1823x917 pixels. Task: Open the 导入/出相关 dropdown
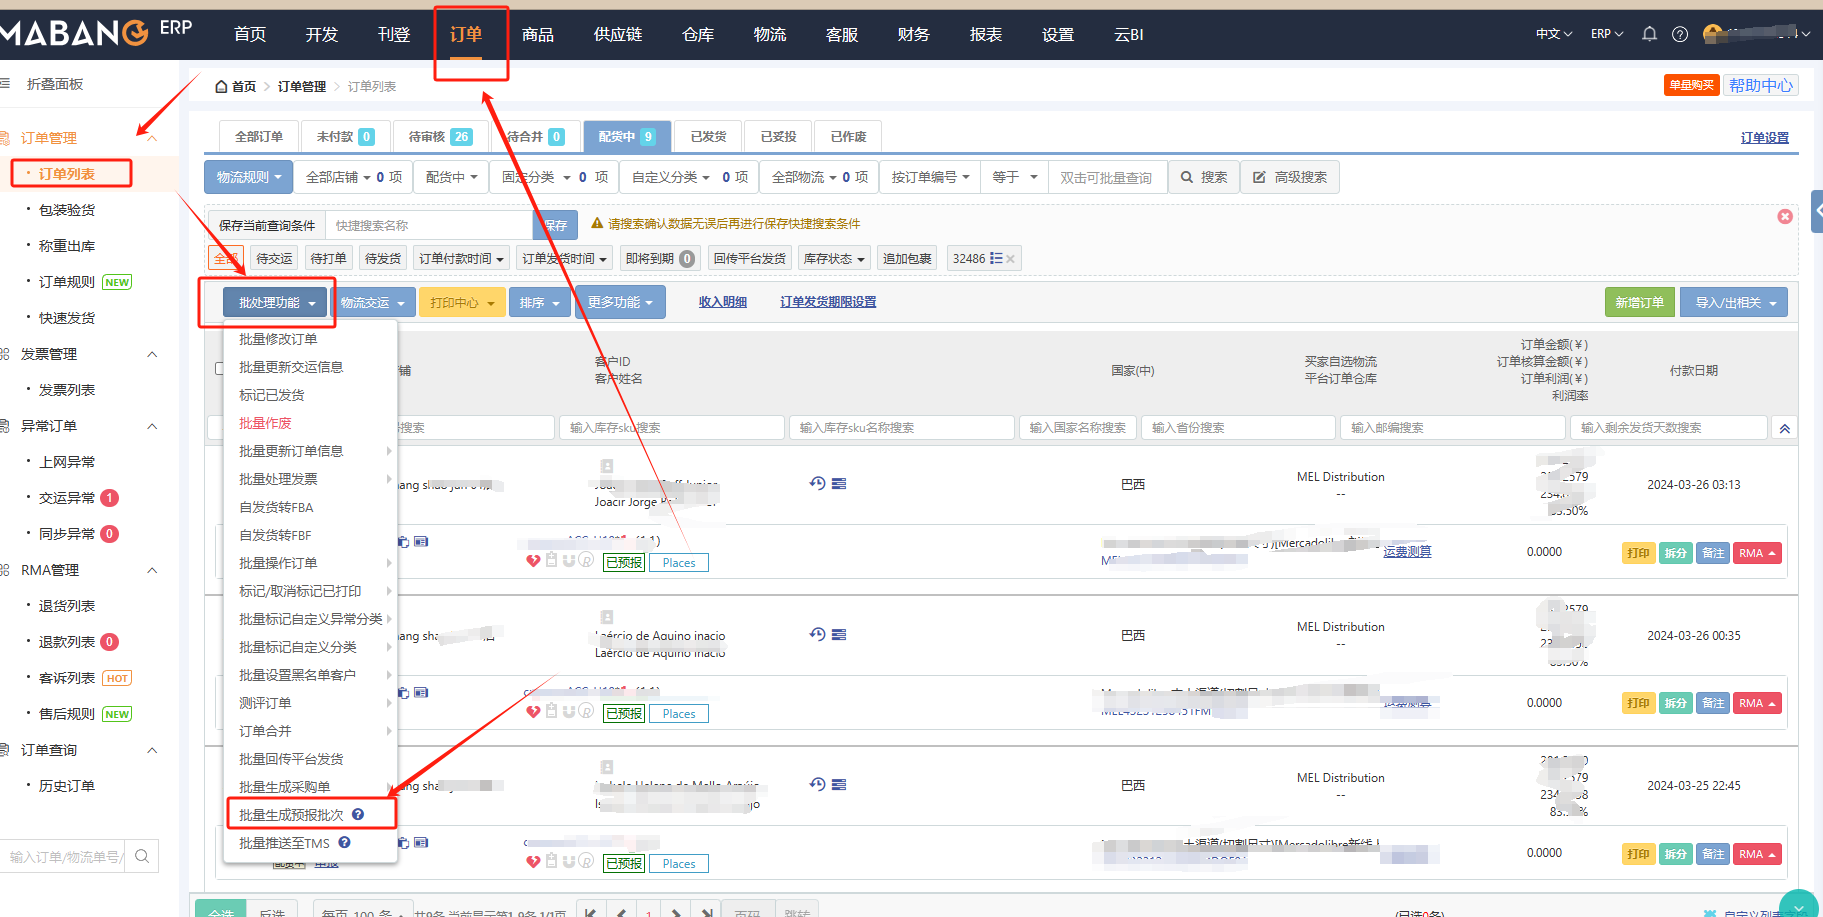tap(1735, 302)
